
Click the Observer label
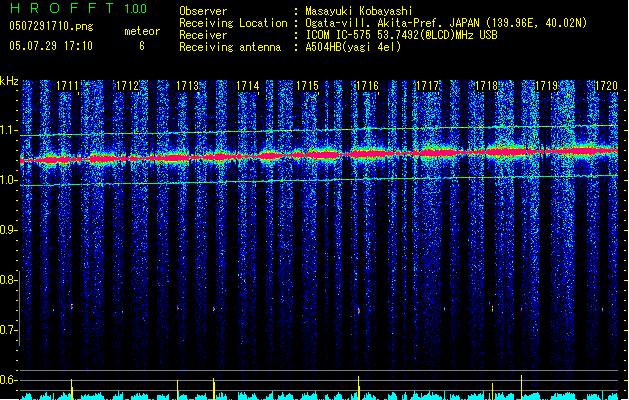(x=203, y=11)
